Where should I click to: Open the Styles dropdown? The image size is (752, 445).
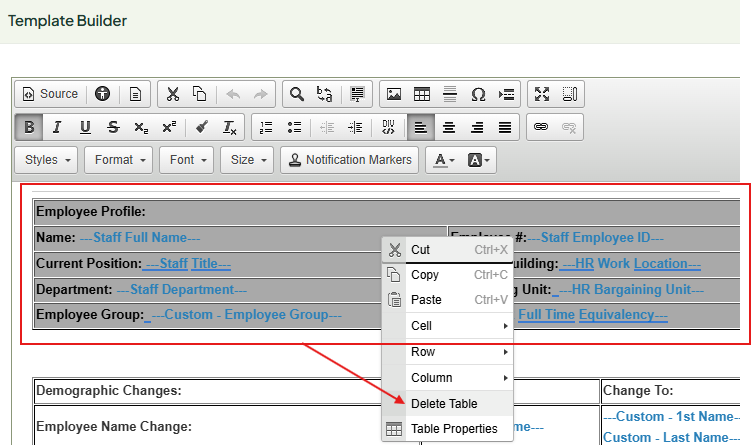[x=47, y=160]
